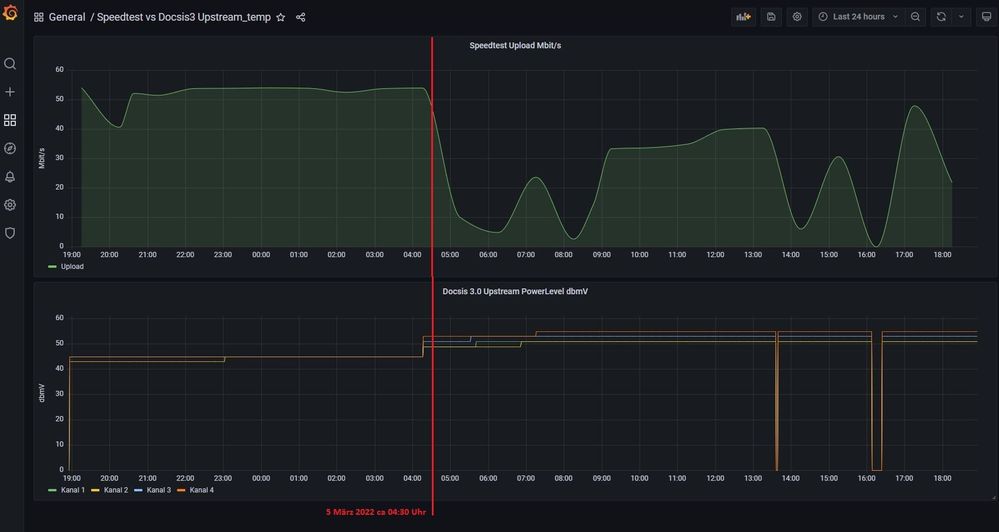Cycle view mode with monitor icon
999x532 pixels.
[986, 17]
